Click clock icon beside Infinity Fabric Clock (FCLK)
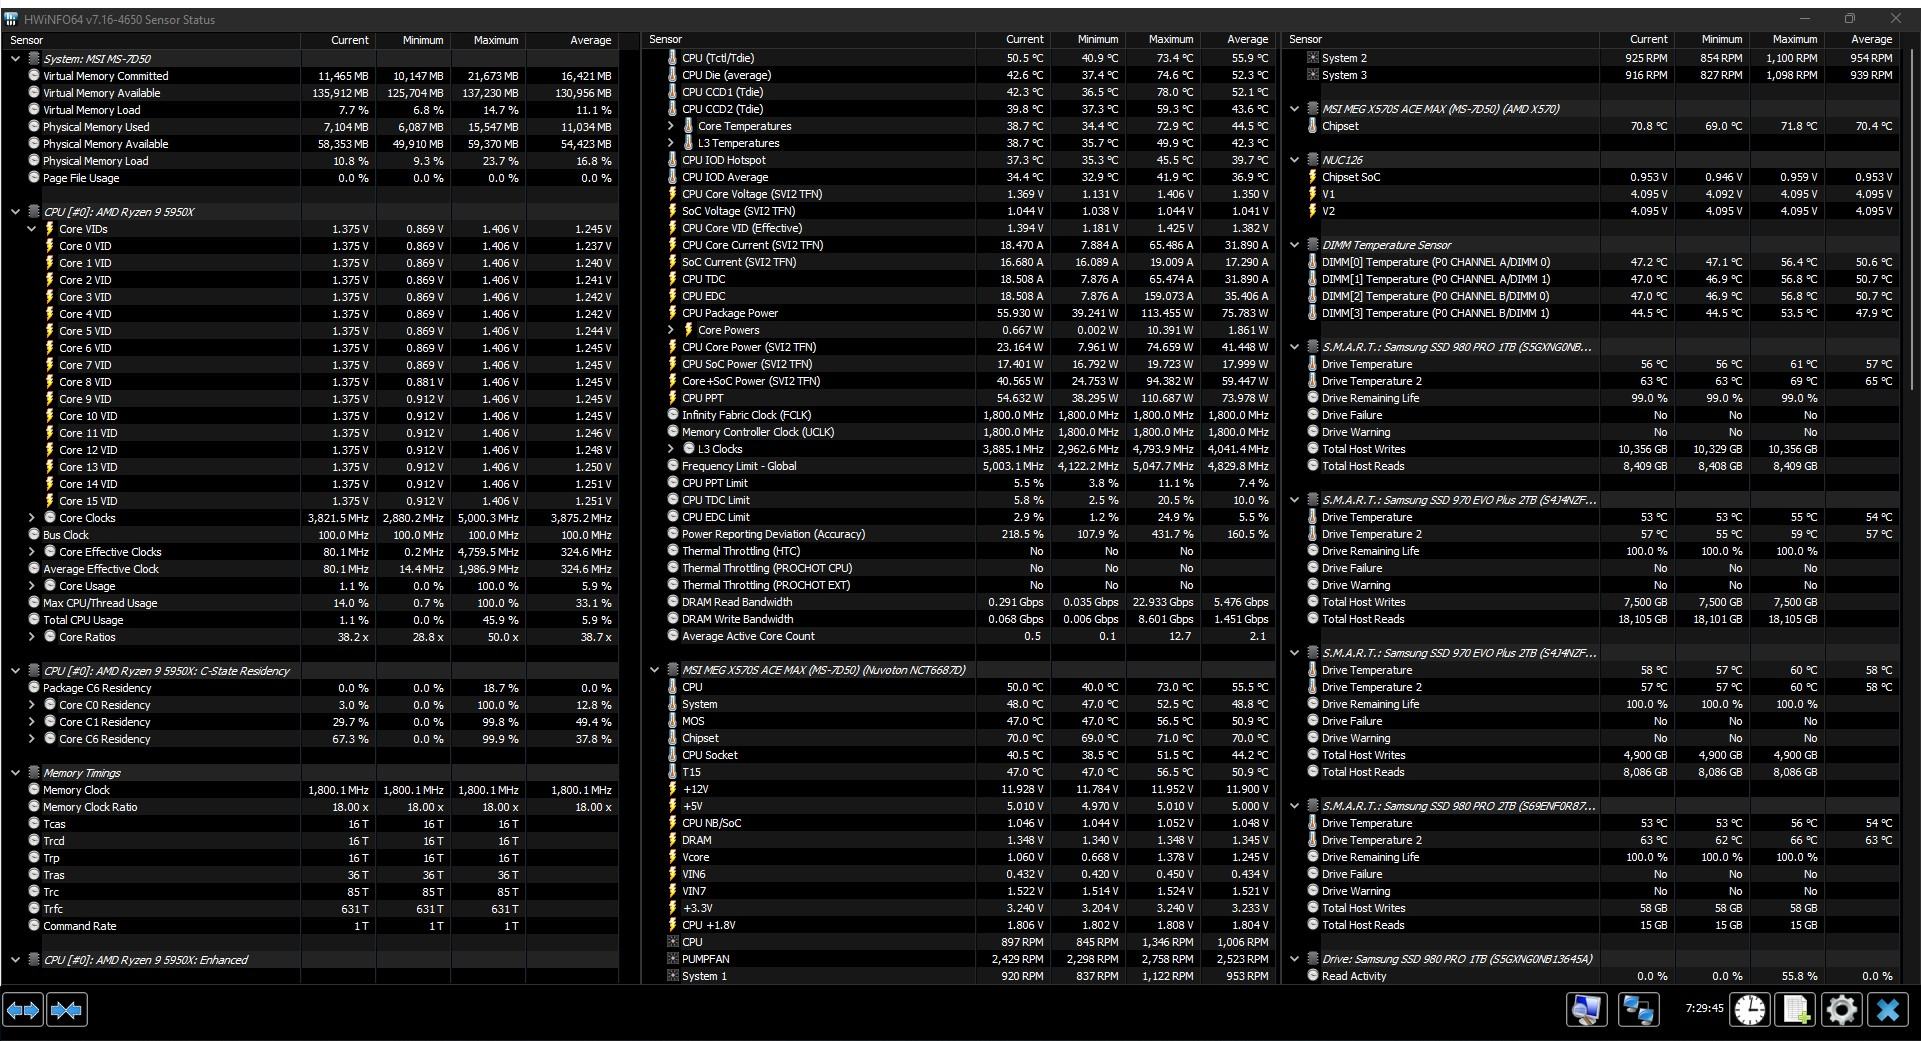Viewport: 1921px width, 1041px height. point(672,415)
